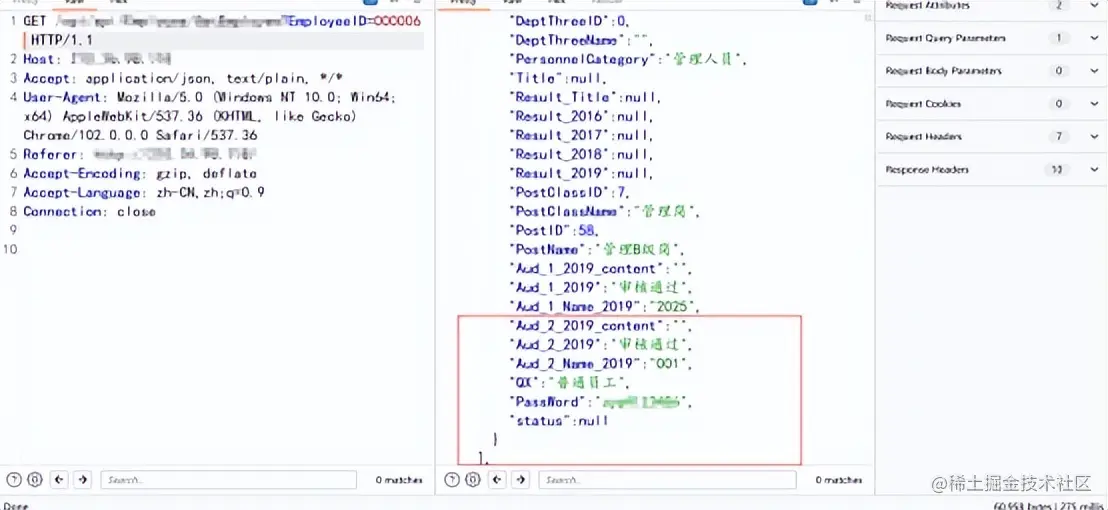Click the Chrome/102.0.0.0 Safari/537.36 line
The height and width of the screenshot is (510, 1108).
tap(140, 136)
